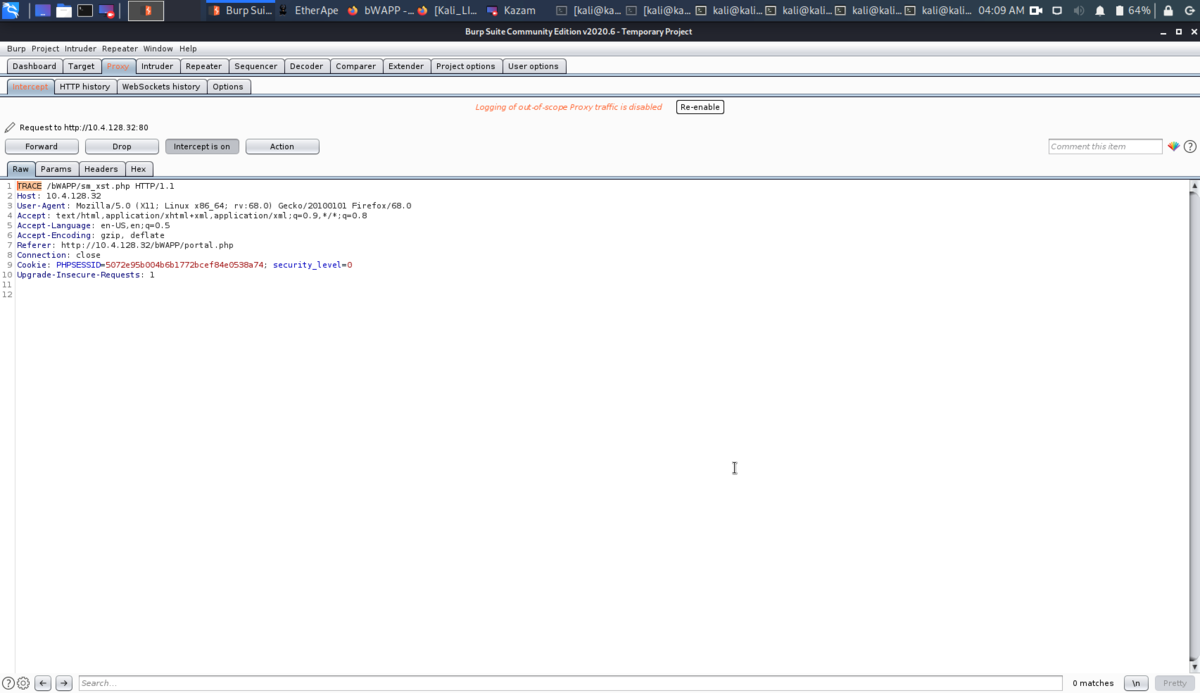Screen dimensions: 1200x693
Task: Switch to the Repeater tool tab
Action: pyautogui.click(x=204, y=66)
